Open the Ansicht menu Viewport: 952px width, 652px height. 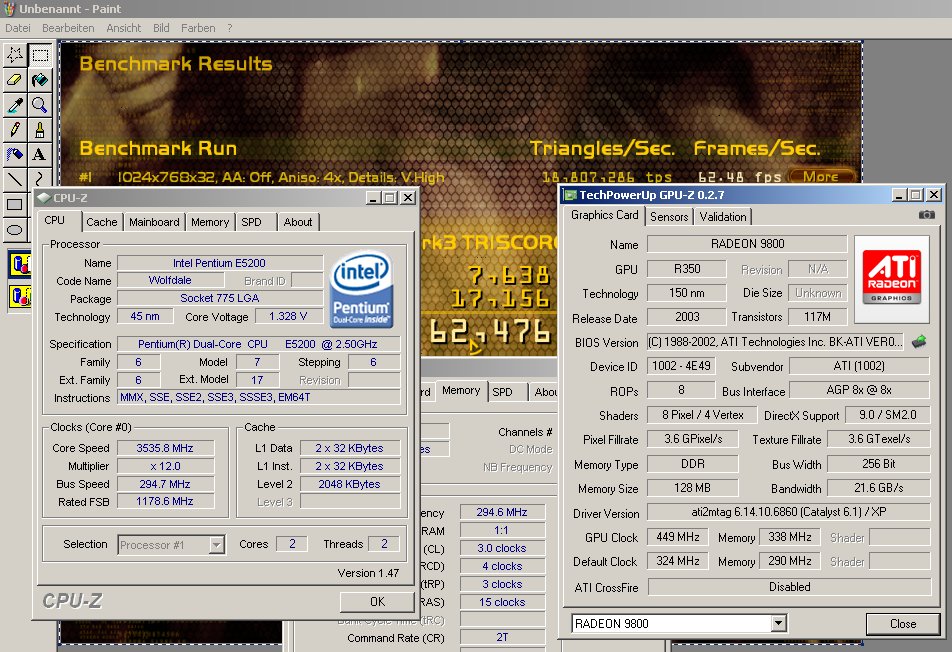tap(123, 28)
